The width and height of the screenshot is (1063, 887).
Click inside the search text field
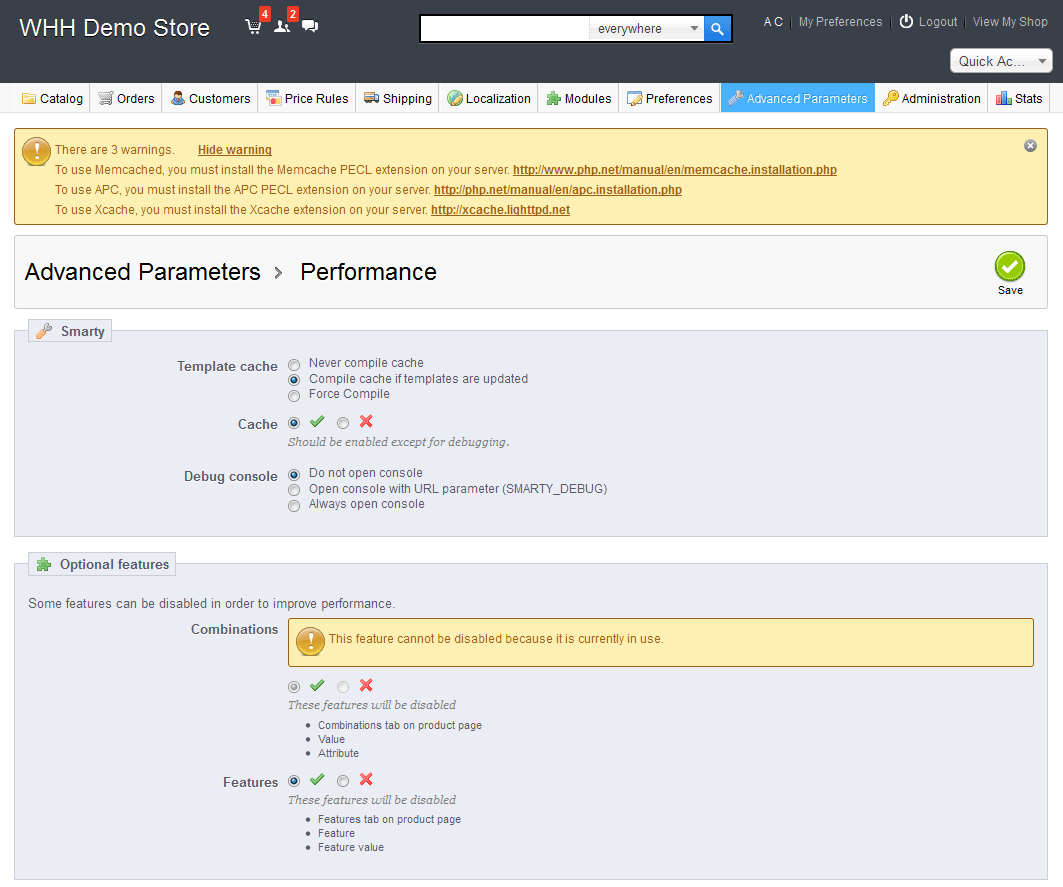click(x=505, y=29)
